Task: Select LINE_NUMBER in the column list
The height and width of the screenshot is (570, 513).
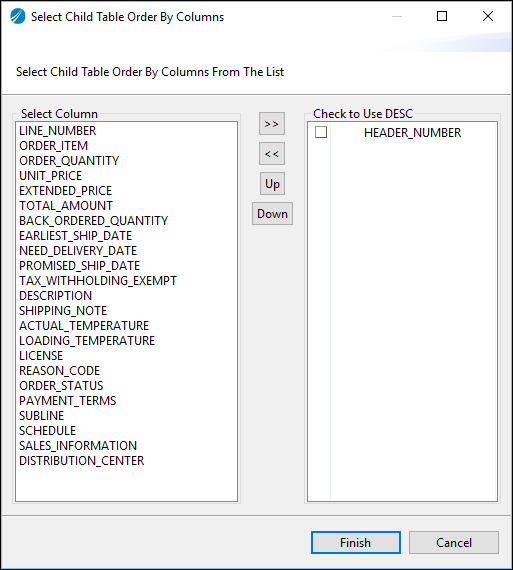Action: coord(57,131)
